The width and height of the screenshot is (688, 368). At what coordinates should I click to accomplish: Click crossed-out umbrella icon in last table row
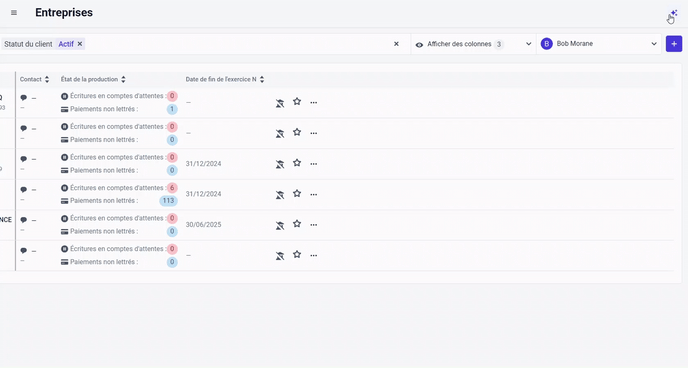tap(280, 256)
